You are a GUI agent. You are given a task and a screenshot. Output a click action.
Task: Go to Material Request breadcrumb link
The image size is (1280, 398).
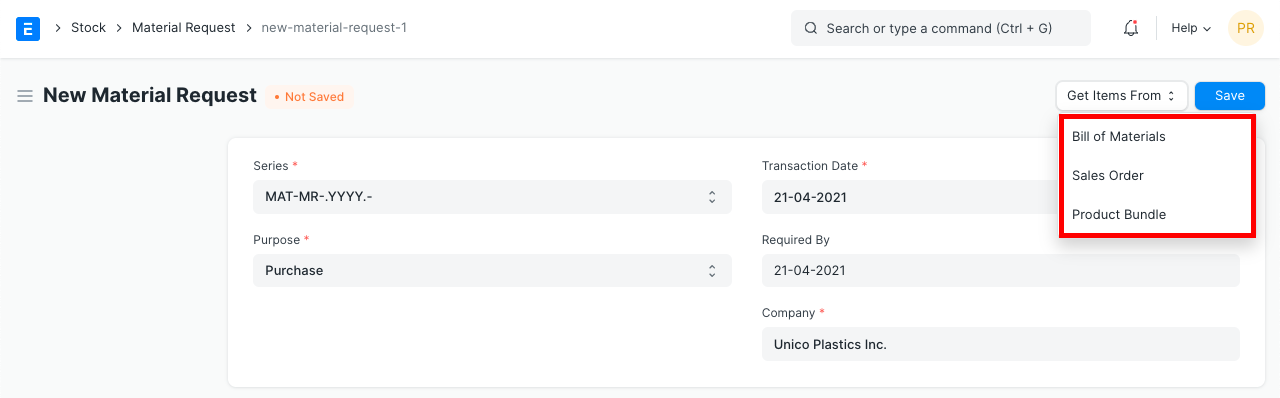click(184, 28)
